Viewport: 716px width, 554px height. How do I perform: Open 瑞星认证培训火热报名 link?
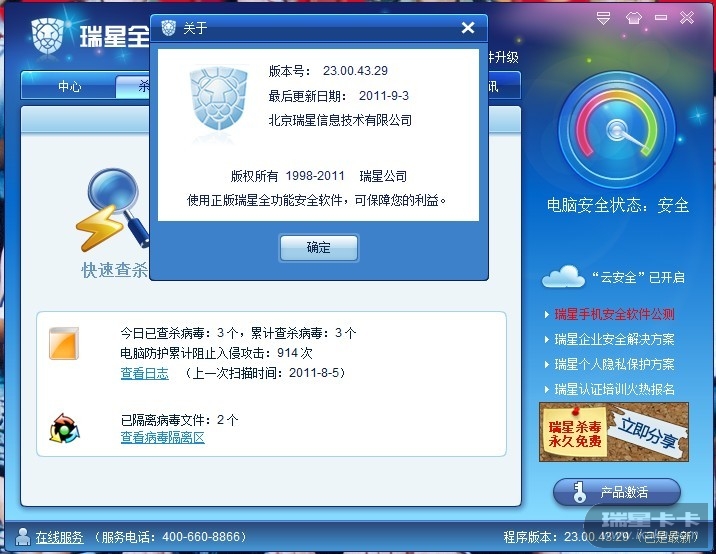pos(614,389)
